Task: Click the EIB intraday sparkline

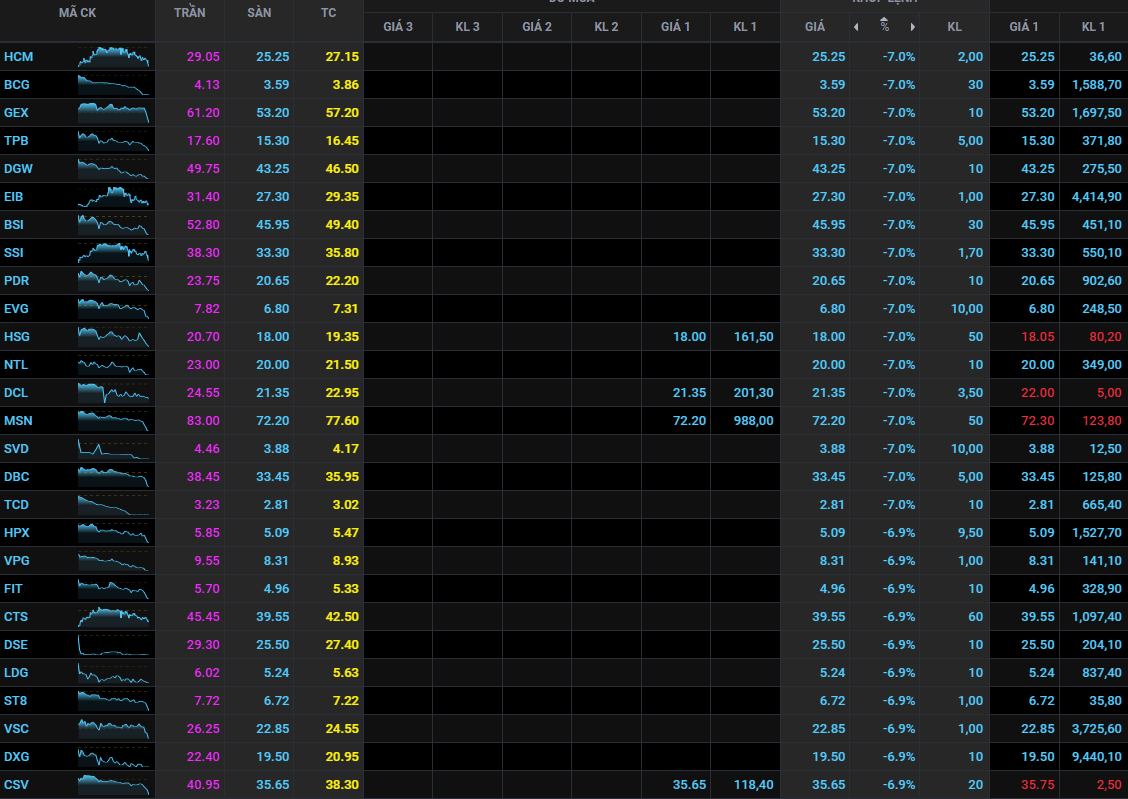Action: click(x=114, y=197)
